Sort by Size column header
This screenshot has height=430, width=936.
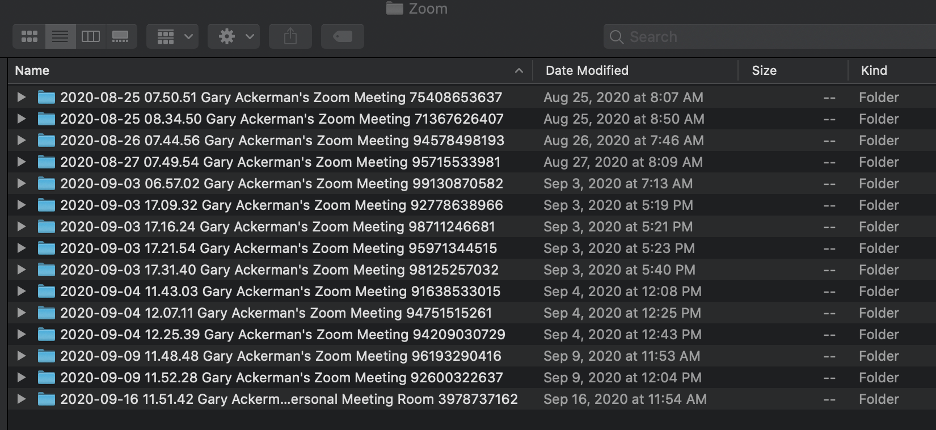[x=793, y=70]
